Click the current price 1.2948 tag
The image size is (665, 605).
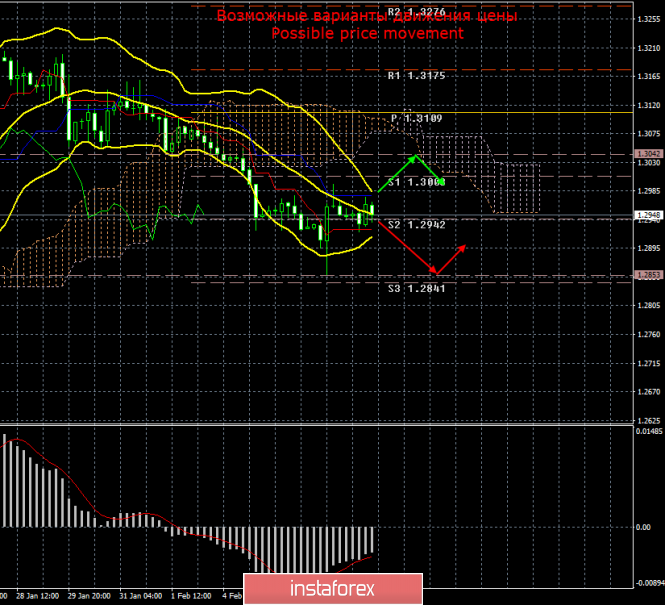(648, 215)
